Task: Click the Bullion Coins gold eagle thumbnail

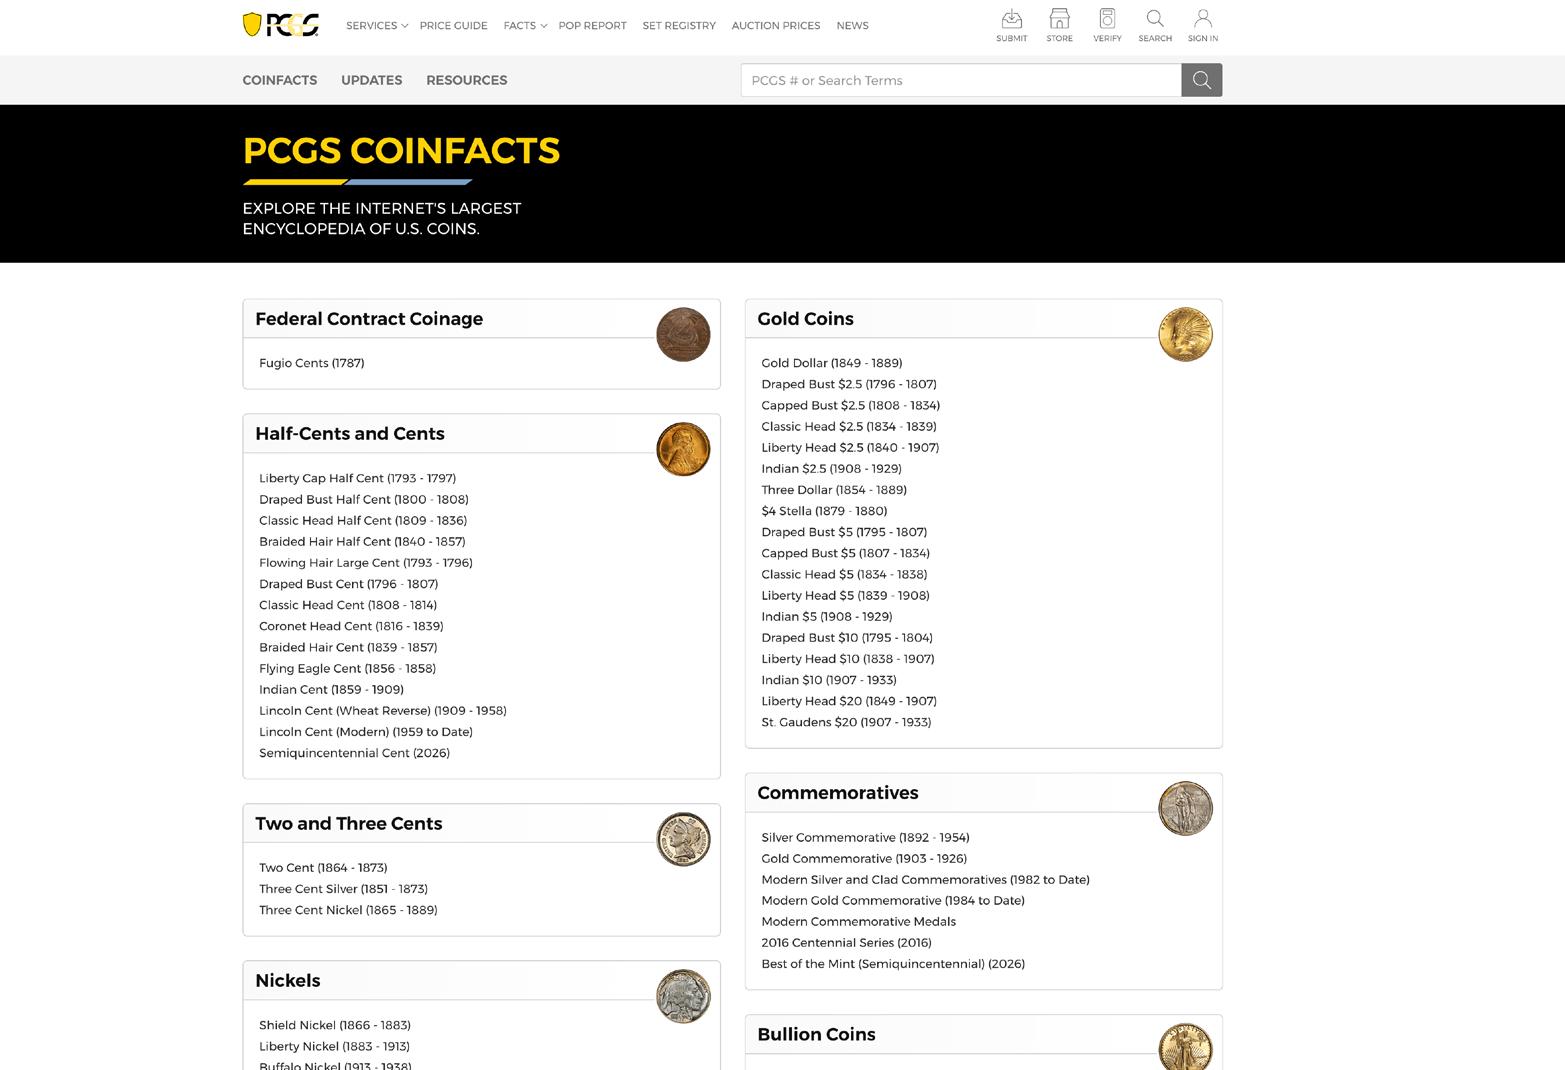Action: pos(1185,1047)
